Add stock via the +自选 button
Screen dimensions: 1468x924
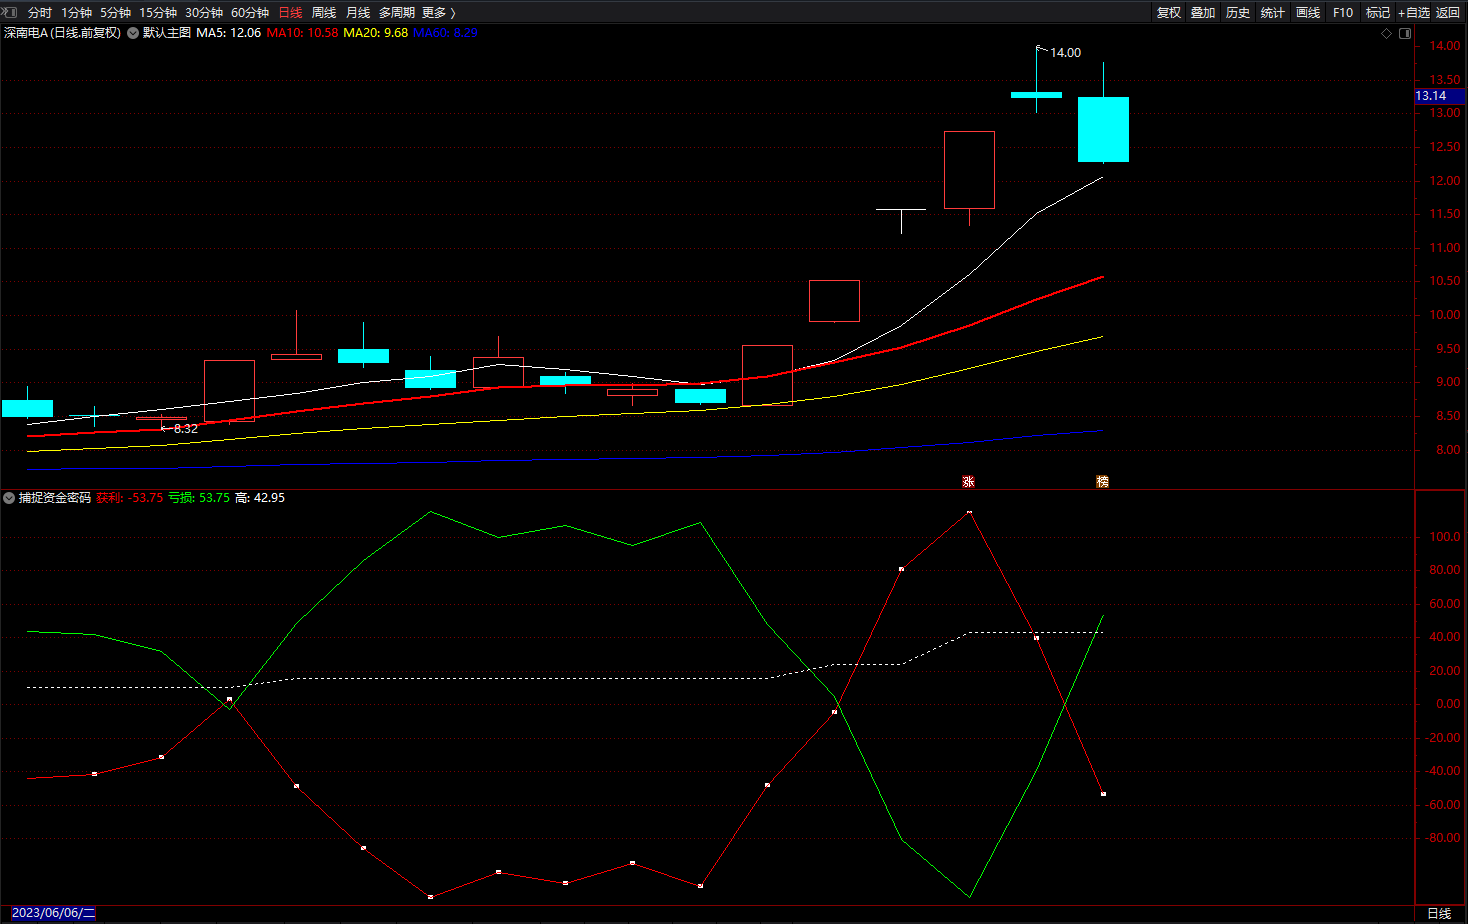[1414, 12]
